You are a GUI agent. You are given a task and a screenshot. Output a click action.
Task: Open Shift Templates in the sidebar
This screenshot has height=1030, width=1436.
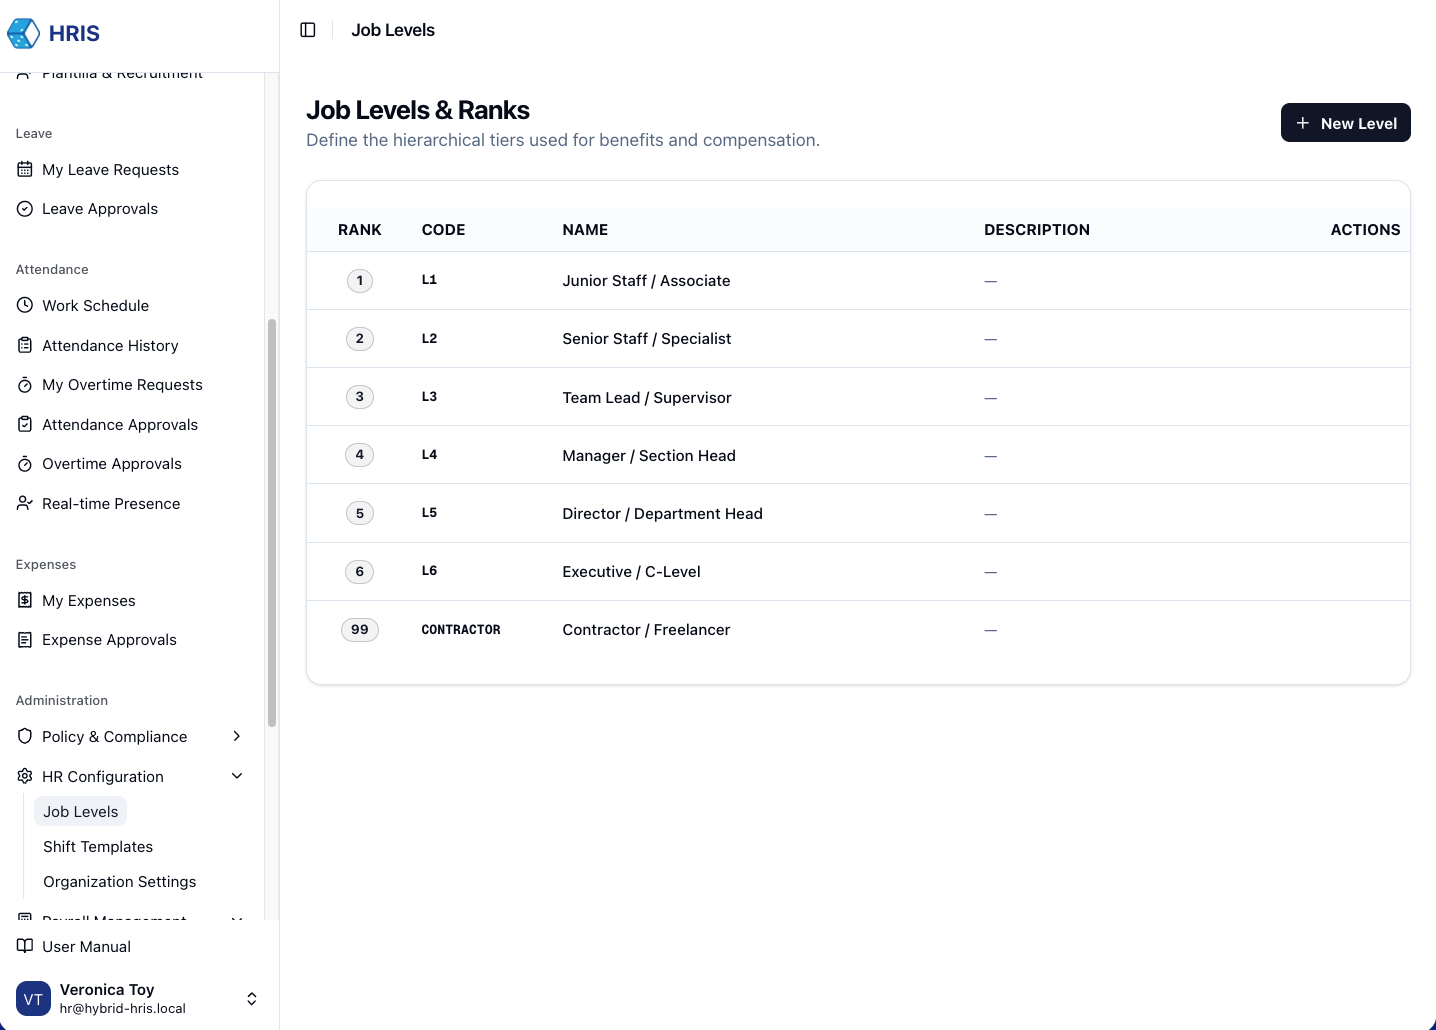98,847
